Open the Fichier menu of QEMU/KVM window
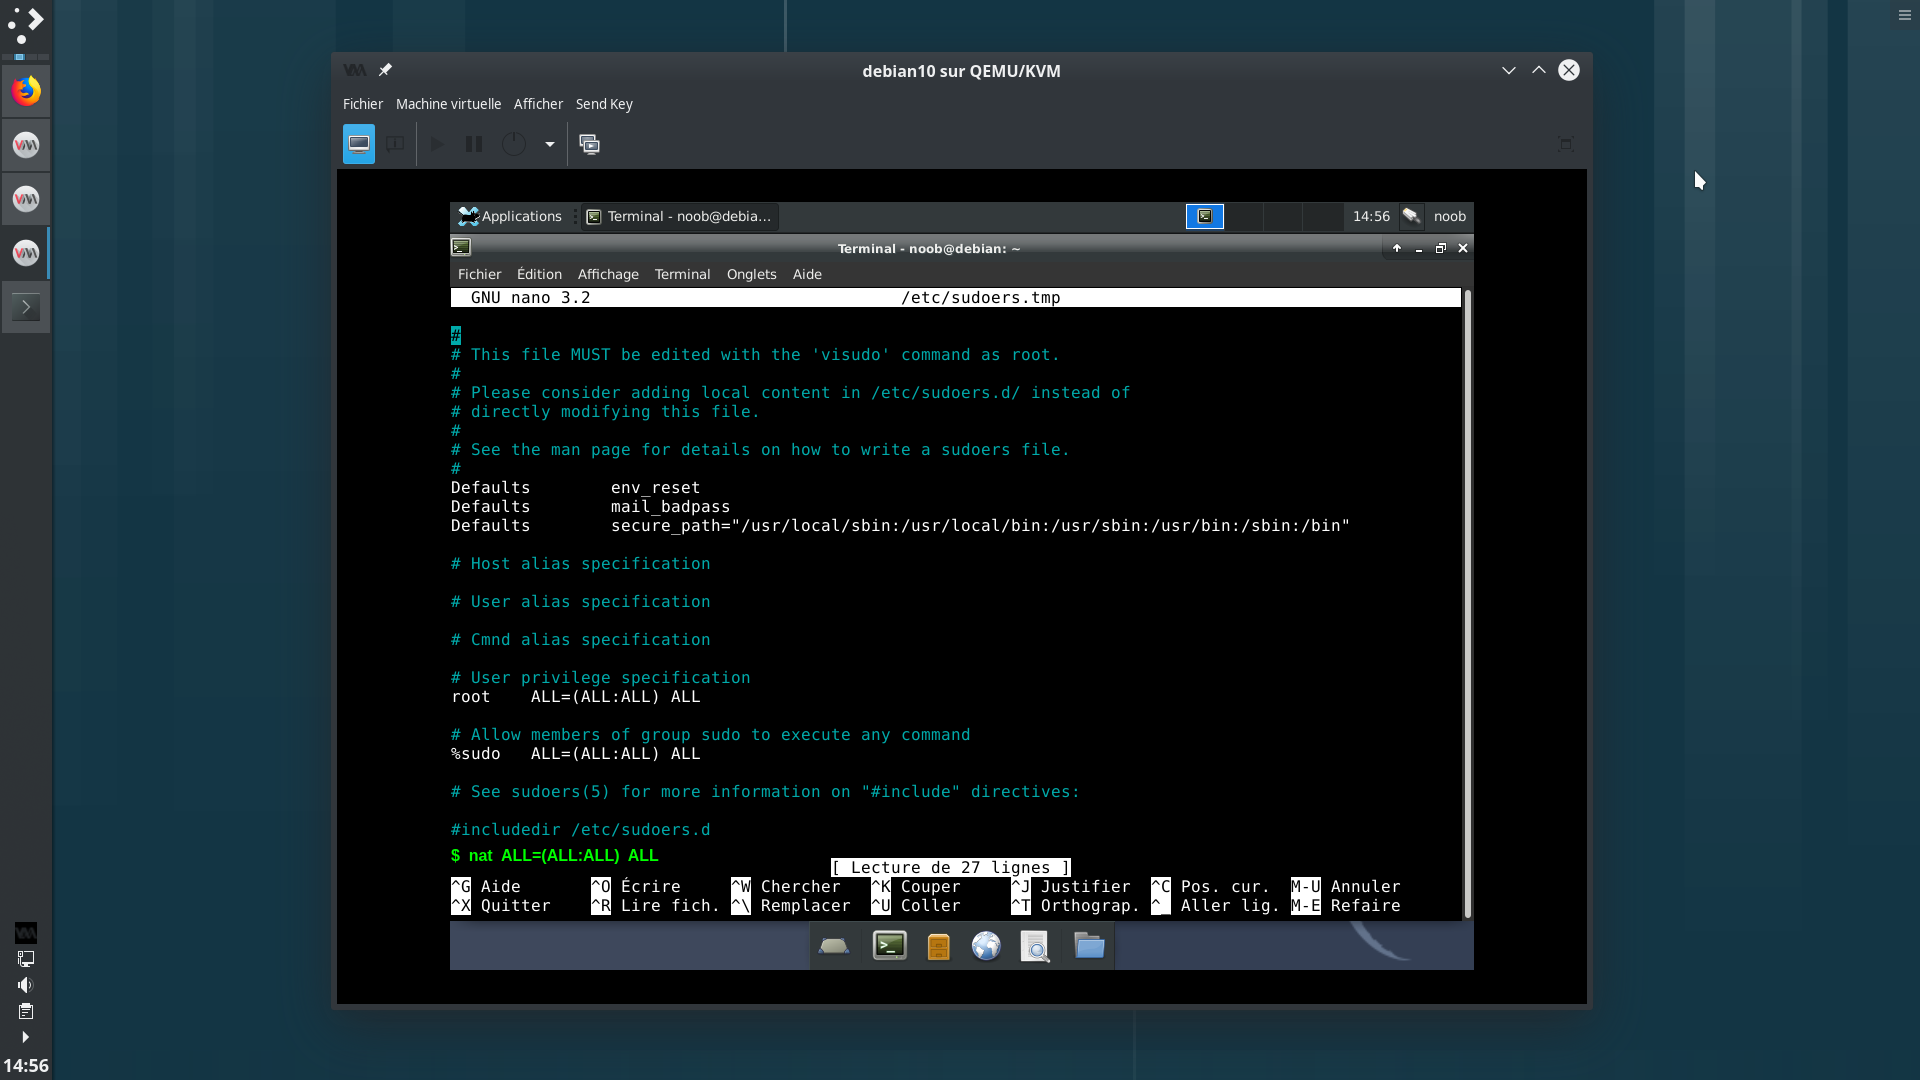Viewport: 1920px width, 1080px height. click(x=362, y=104)
